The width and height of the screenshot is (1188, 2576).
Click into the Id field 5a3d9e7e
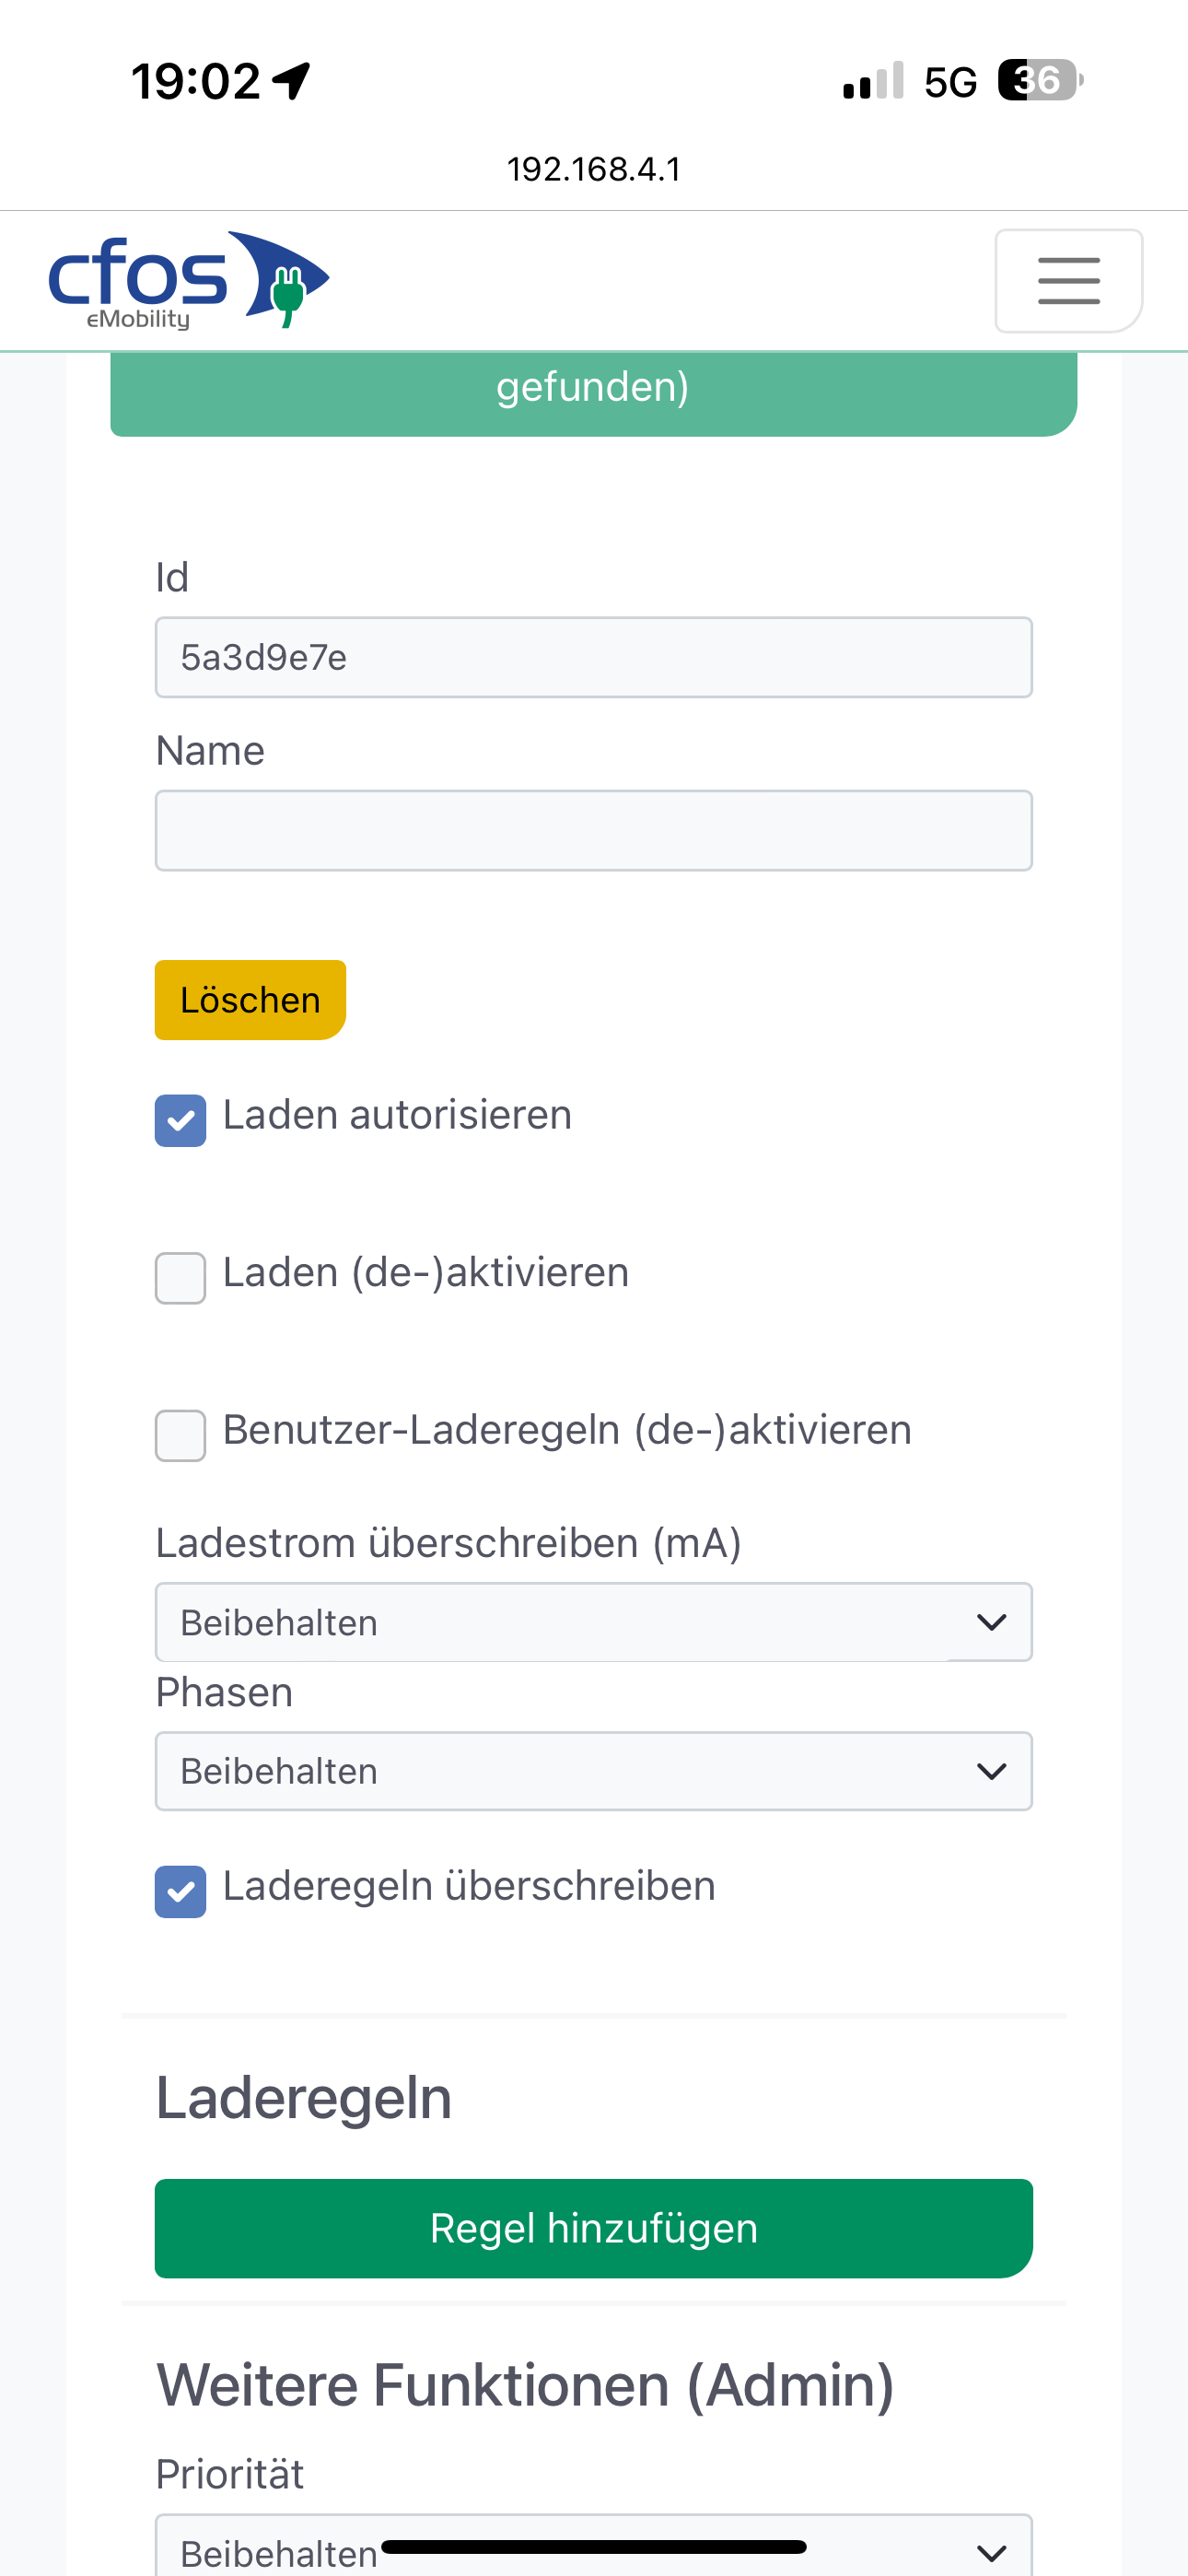[594, 657]
